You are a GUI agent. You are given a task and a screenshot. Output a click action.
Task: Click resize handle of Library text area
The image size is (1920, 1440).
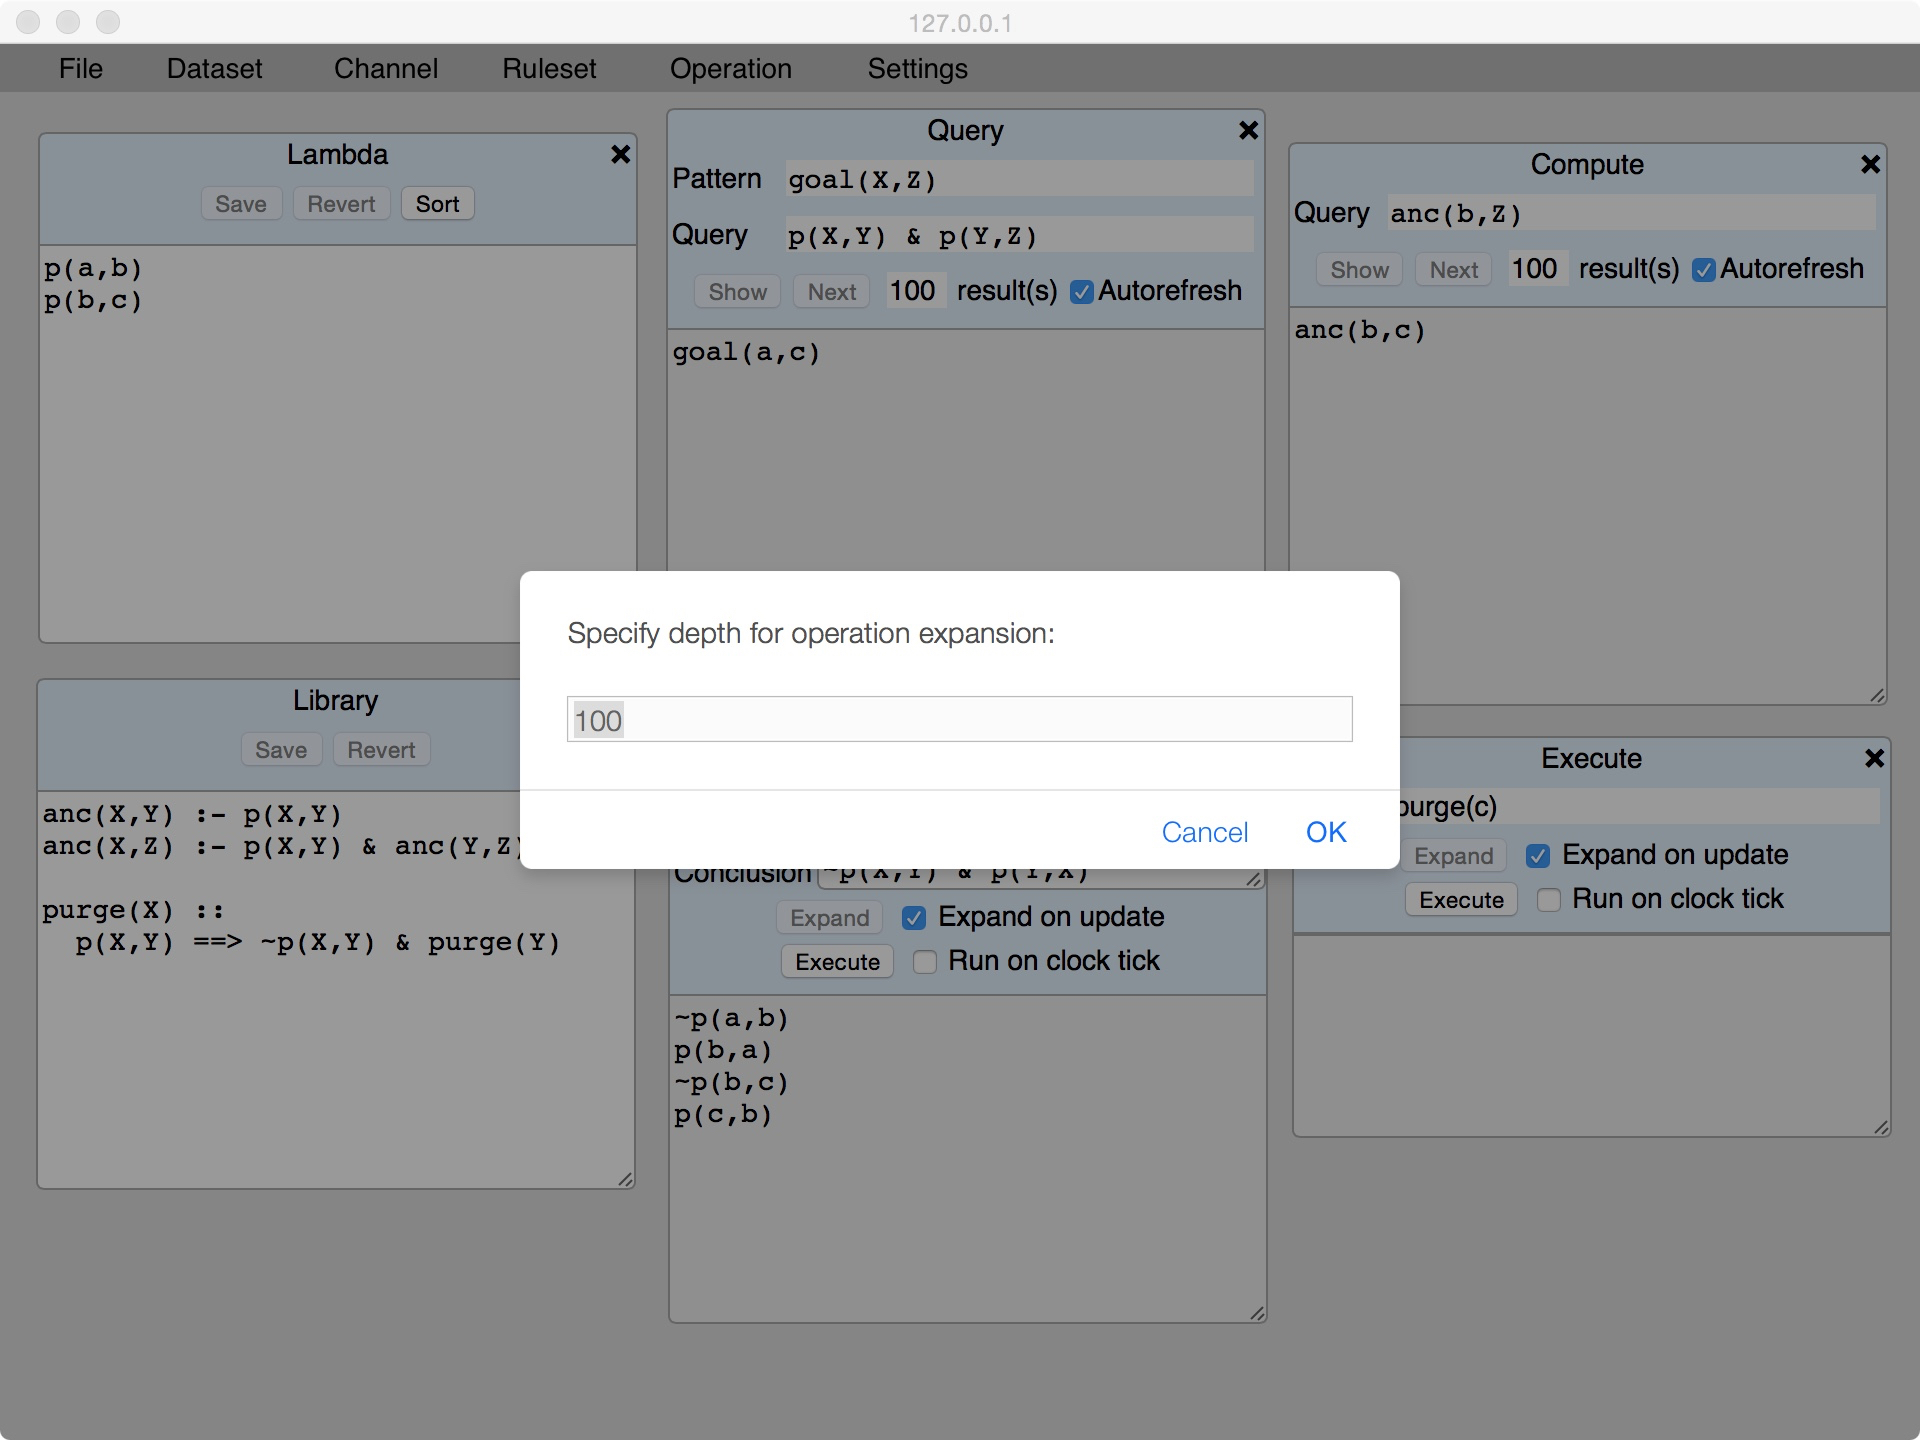[625, 1179]
